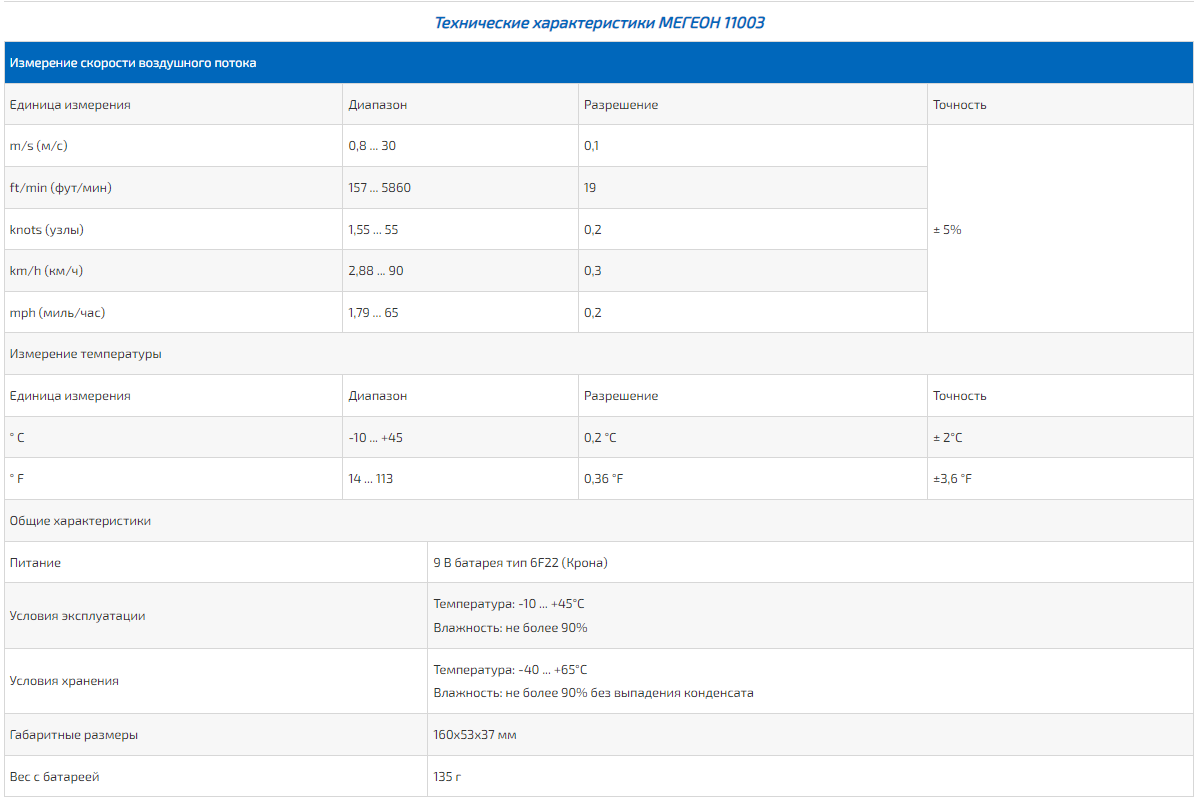Click the resolution '0,2 °C'
The image size is (1198, 802).
click(601, 438)
